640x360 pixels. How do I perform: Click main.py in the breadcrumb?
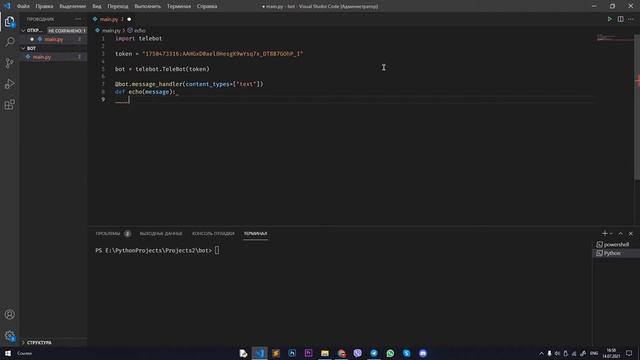(111, 31)
